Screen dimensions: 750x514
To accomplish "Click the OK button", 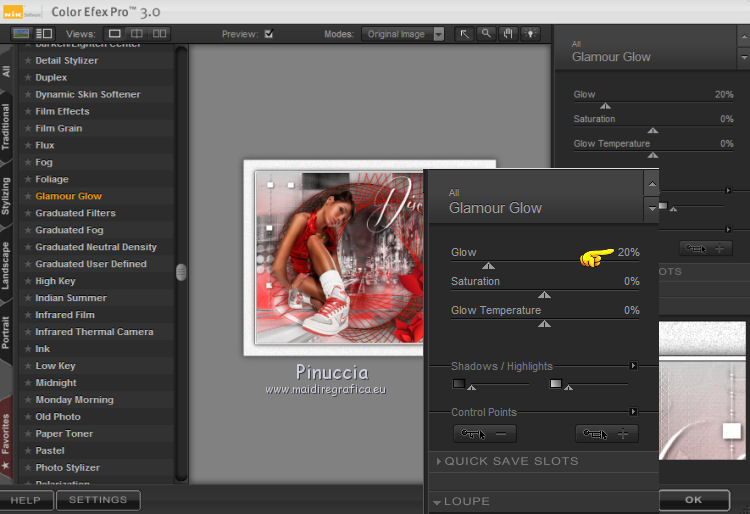I will 694,500.
